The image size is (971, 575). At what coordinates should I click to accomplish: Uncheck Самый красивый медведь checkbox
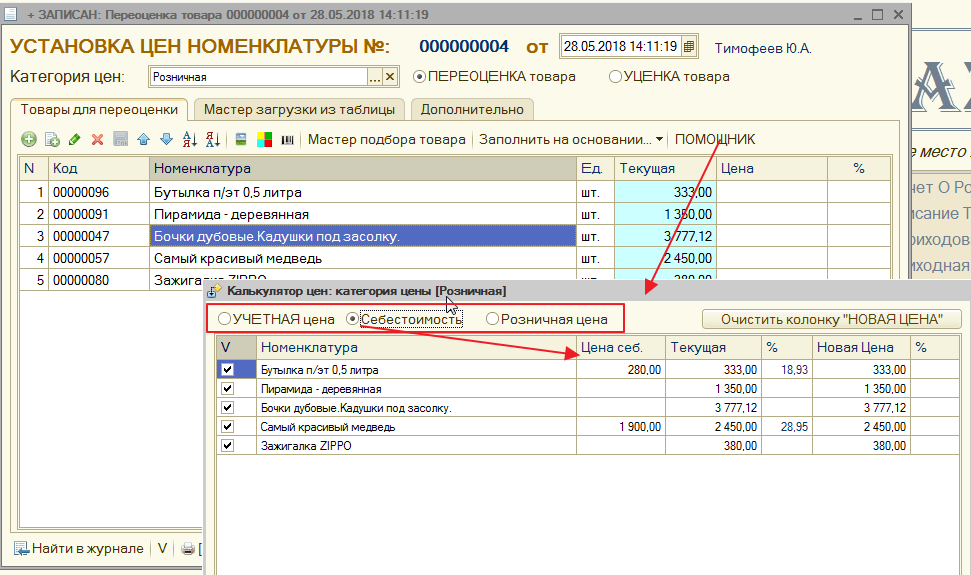[x=227, y=426]
